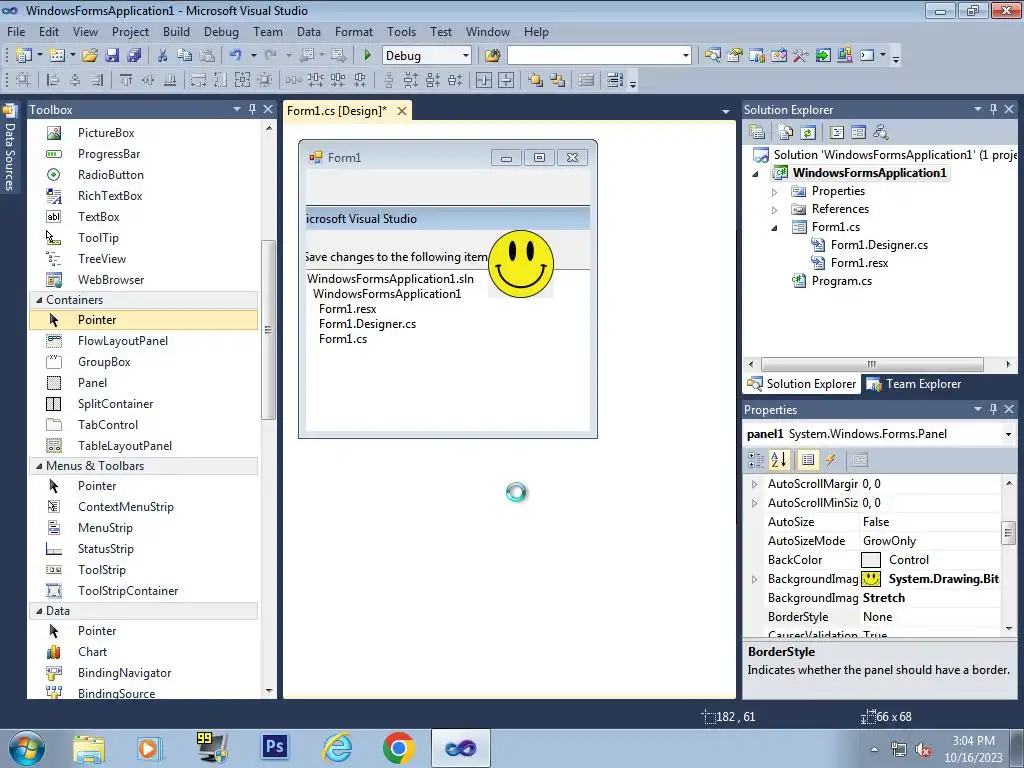Toggle Categorized view in Properties panel
Viewport: 1024px width, 768px height.
point(756,460)
